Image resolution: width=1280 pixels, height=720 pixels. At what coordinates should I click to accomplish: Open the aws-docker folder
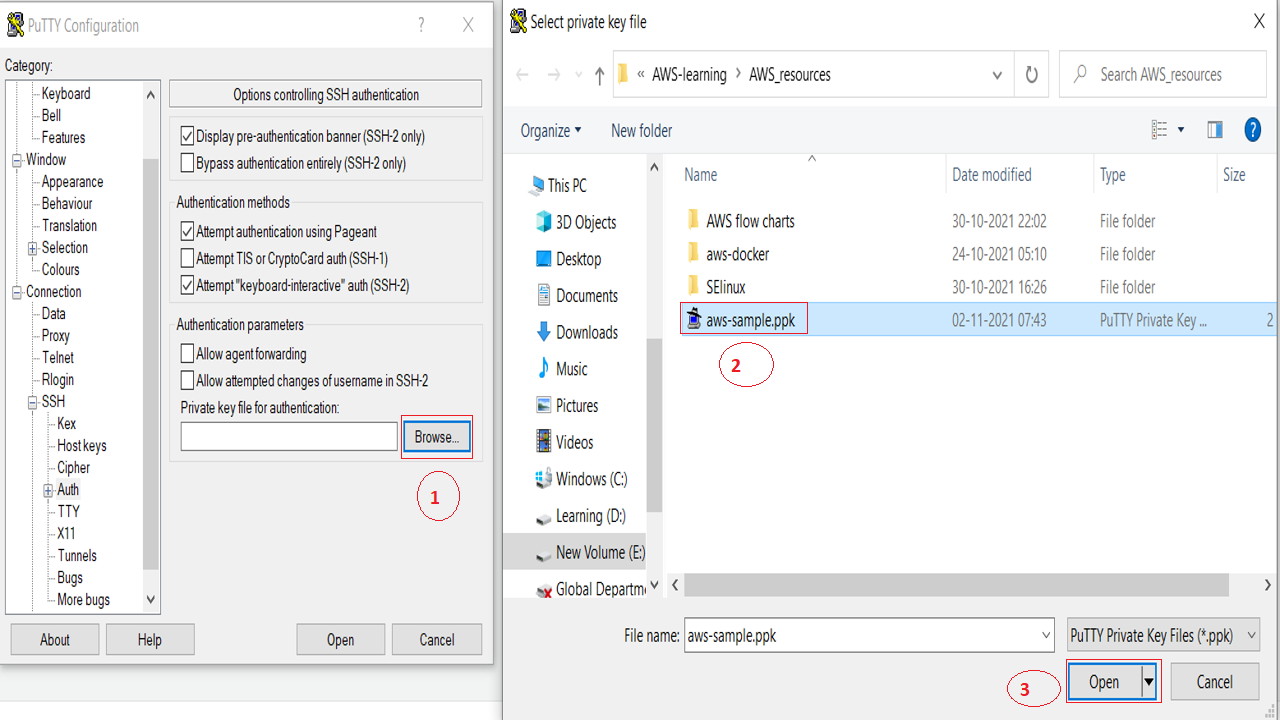(x=738, y=254)
